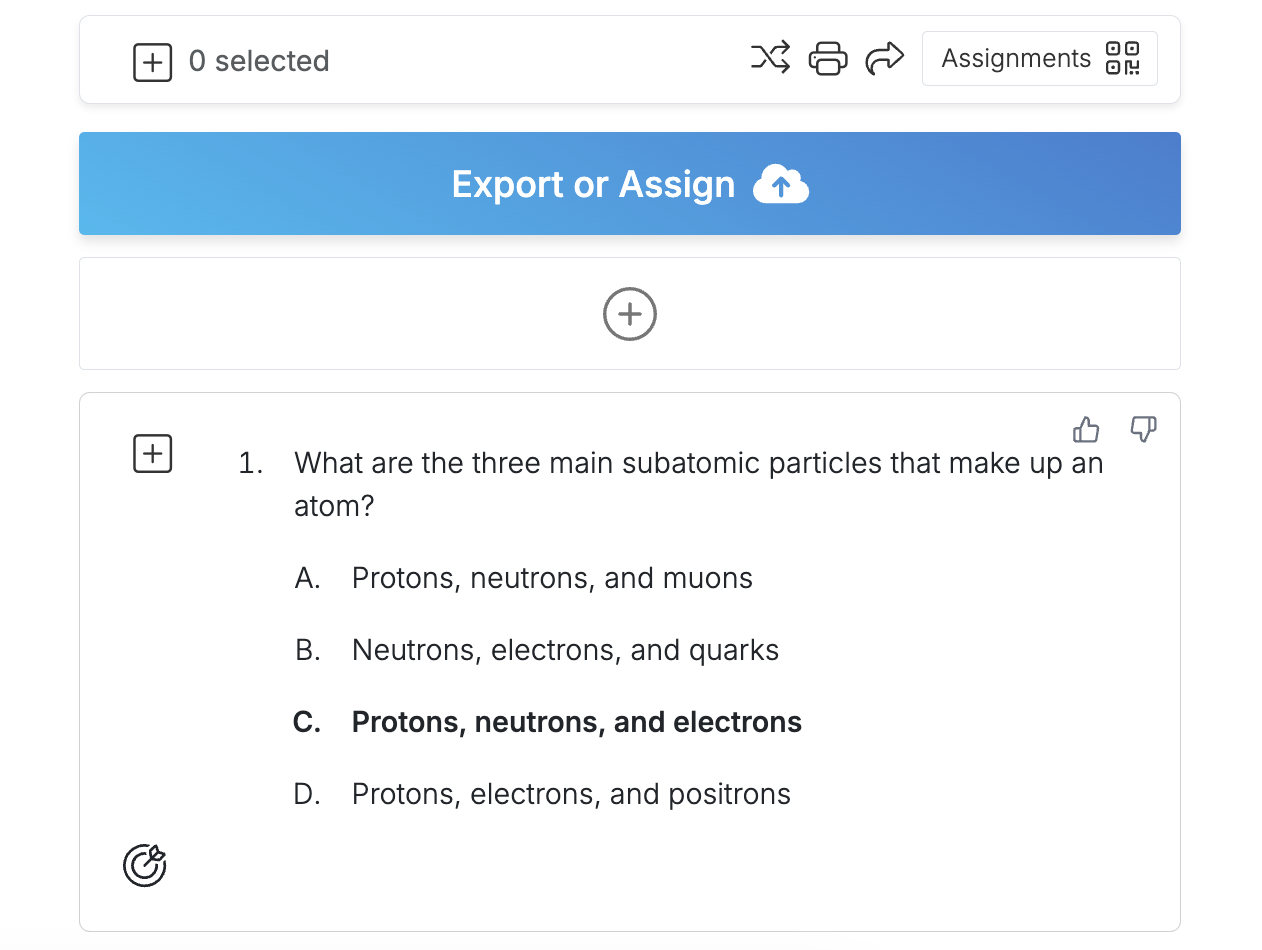
Task: Choose answer B: Neutrons, electrons, and quarks
Action: click(565, 650)
